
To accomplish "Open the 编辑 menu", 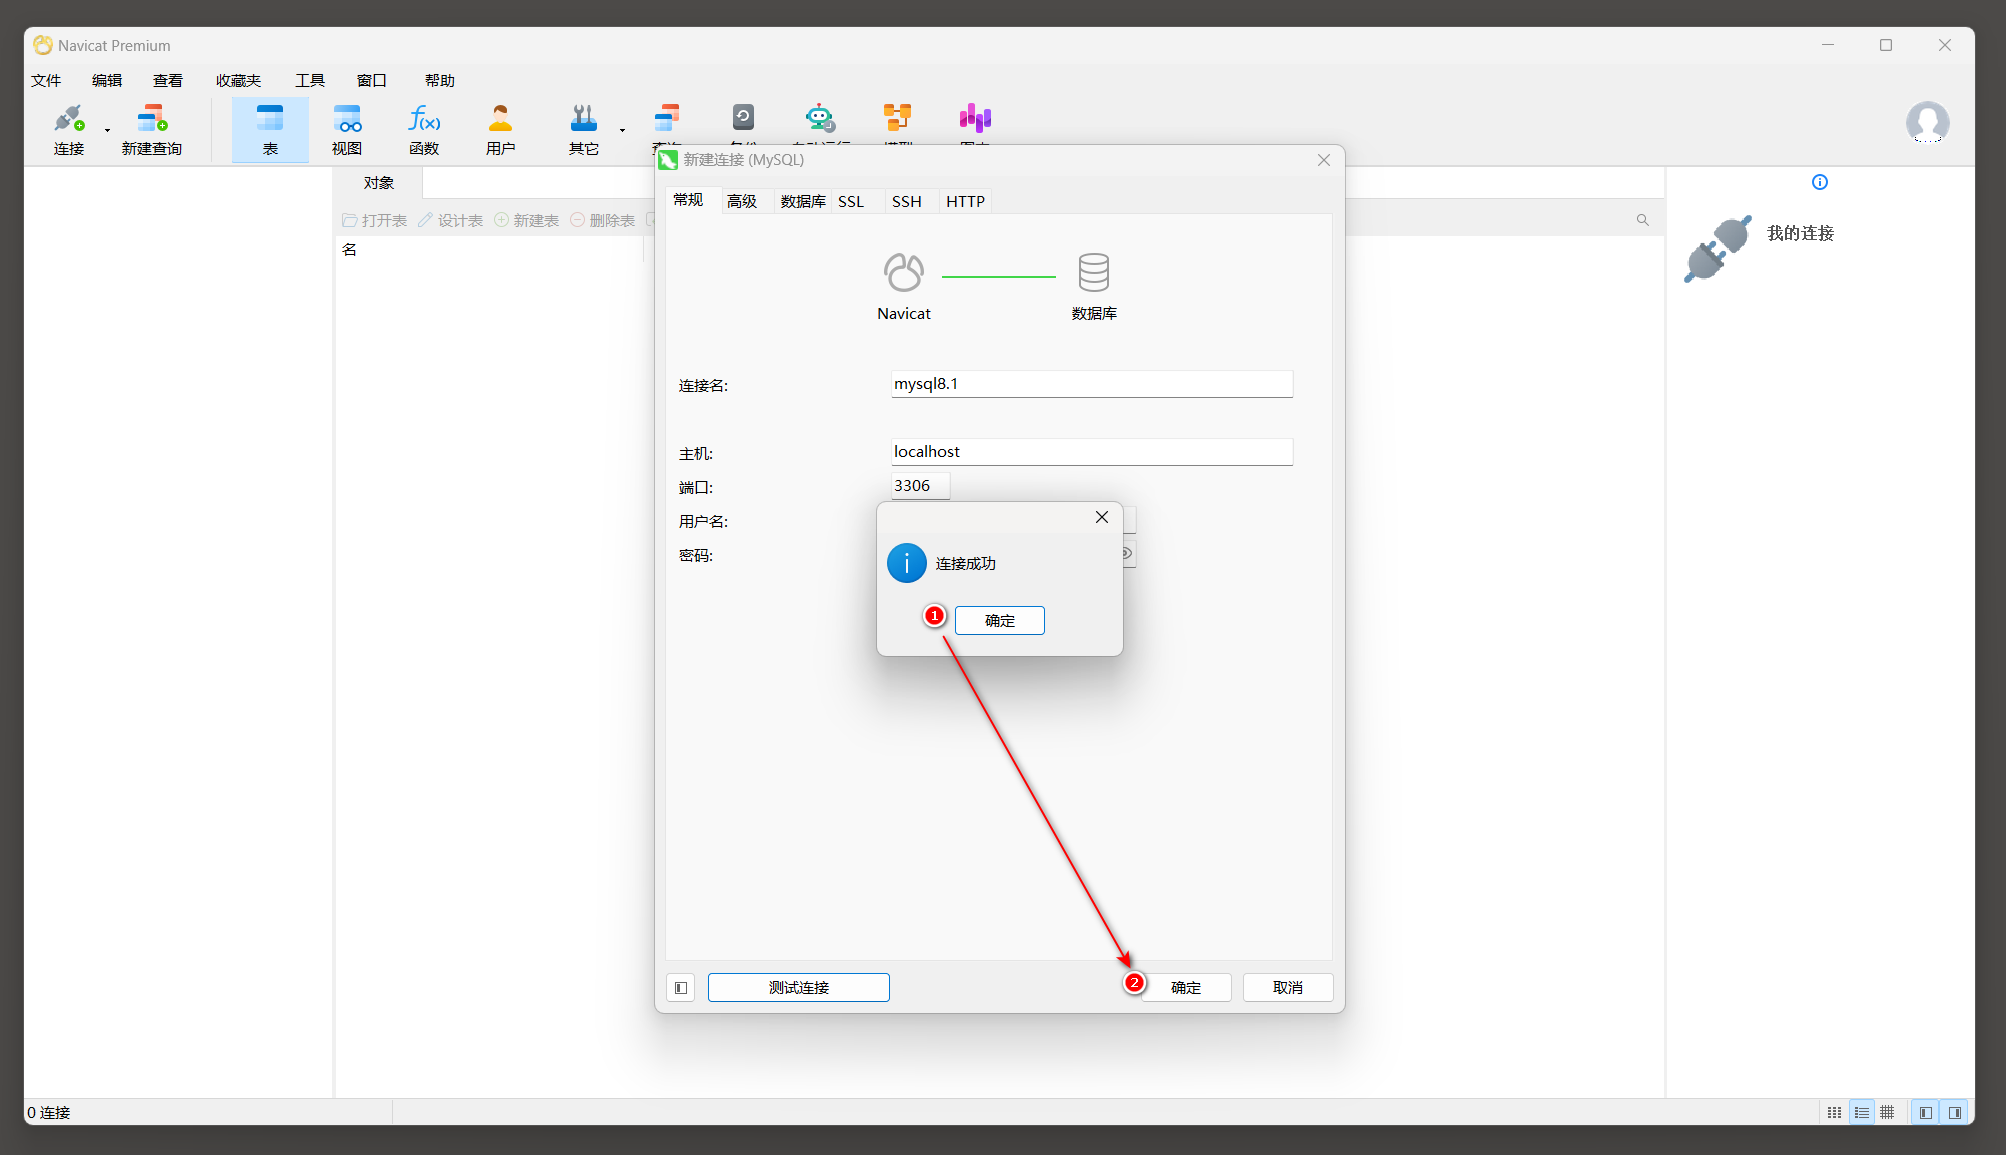I will [107, 80].
